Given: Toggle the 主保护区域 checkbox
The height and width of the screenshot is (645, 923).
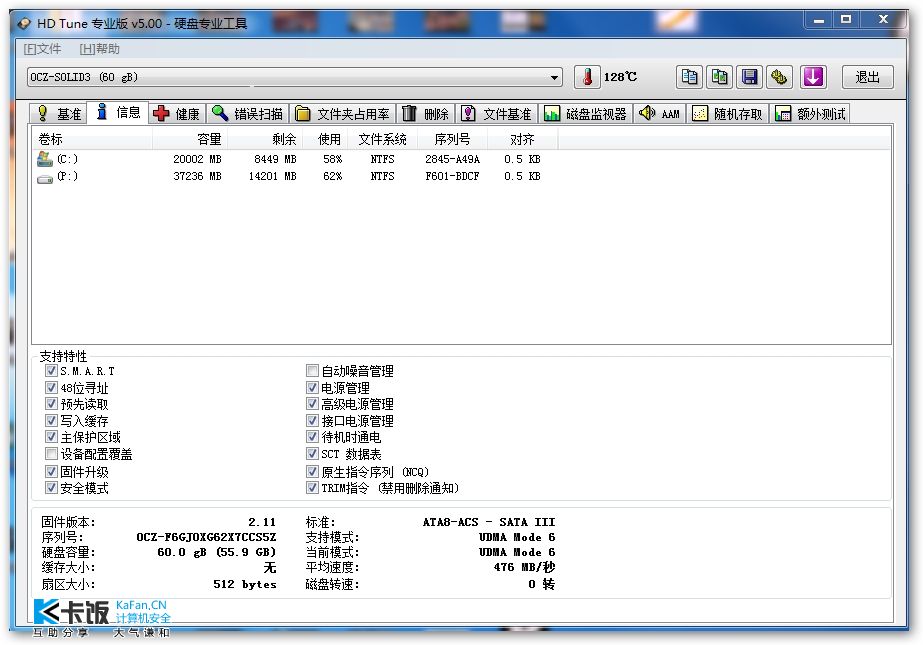Looking at the screenshot, I should 51,437.
